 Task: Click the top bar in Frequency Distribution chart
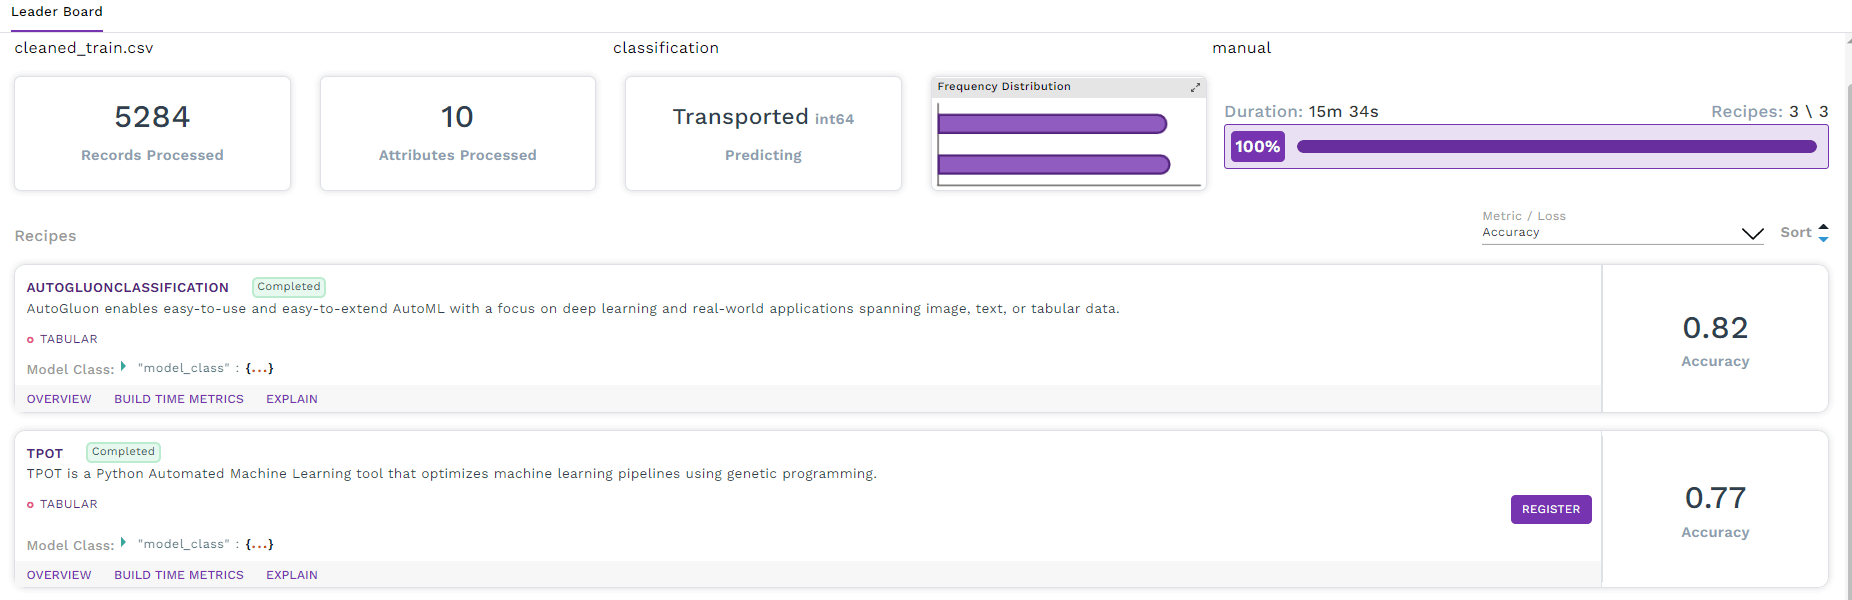click(x=1052, y=124)
